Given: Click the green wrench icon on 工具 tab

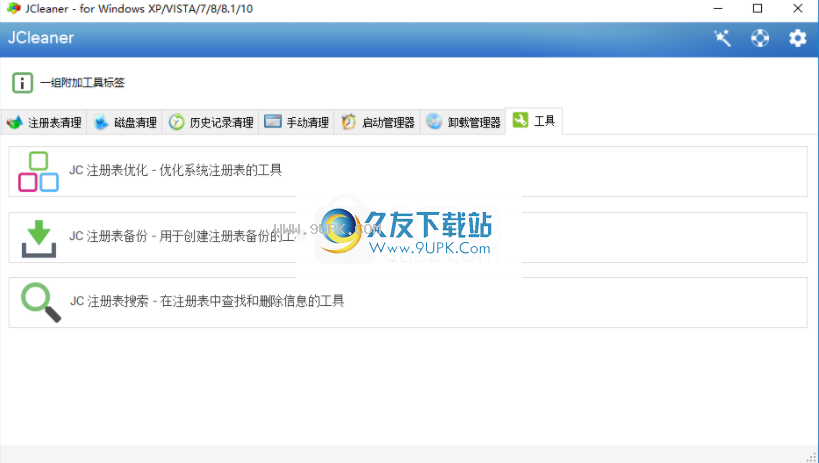Looking at the screenshot, I should pyautogui.click(x=520, y=120).
